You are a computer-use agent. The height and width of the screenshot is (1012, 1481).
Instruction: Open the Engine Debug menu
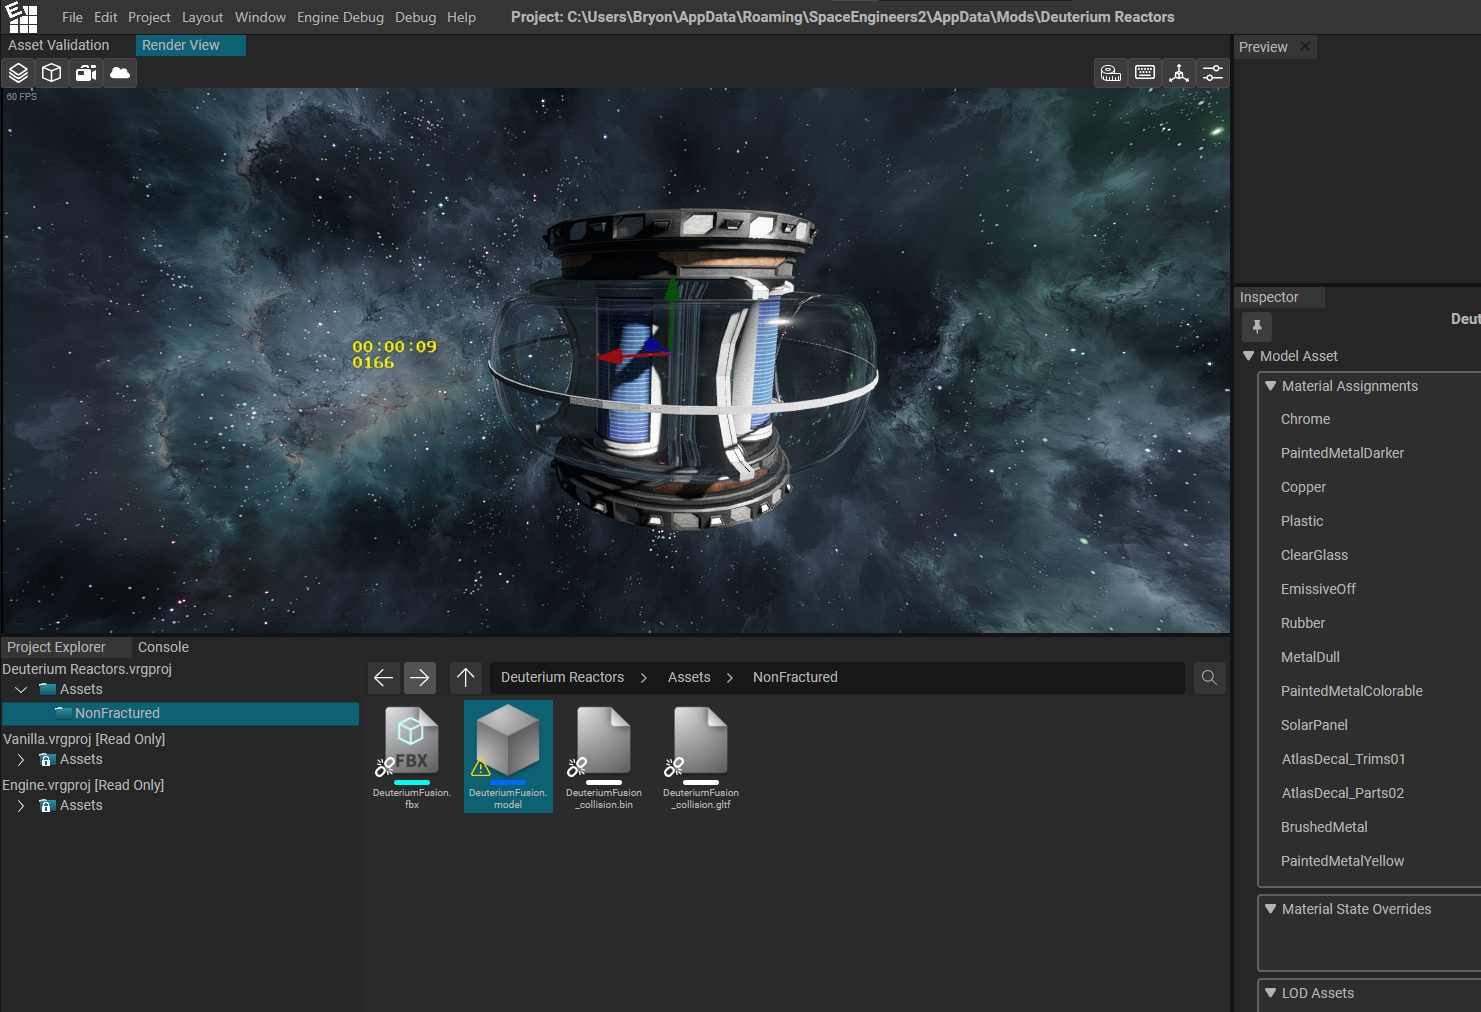coord(340,17)
